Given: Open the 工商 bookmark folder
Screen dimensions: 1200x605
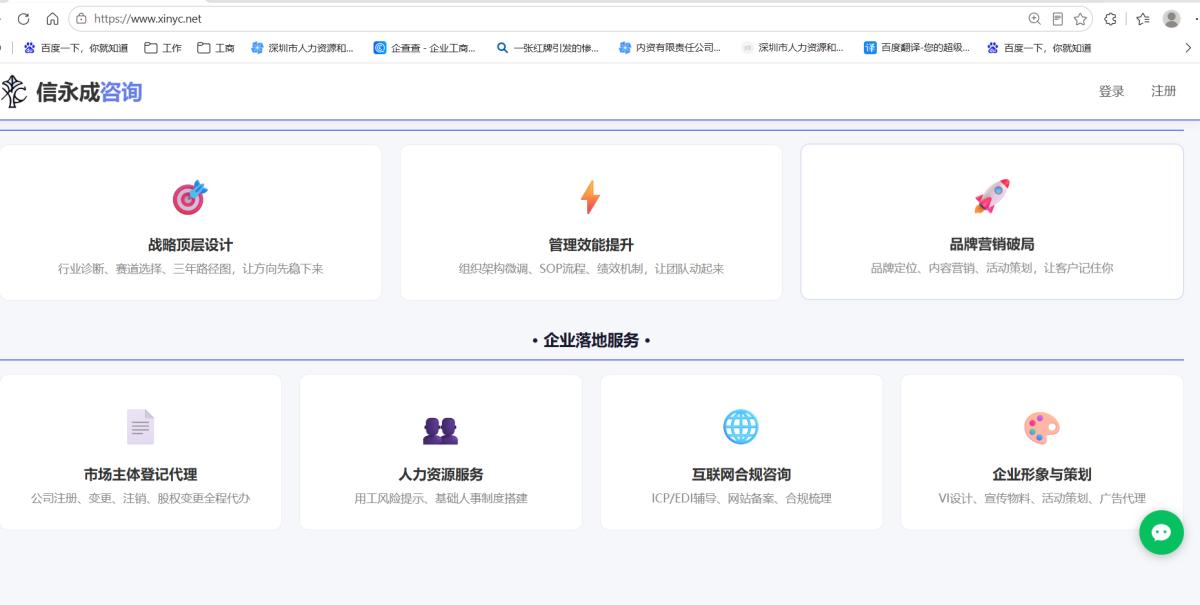Looking at the screenshot, I should point(216,47).
